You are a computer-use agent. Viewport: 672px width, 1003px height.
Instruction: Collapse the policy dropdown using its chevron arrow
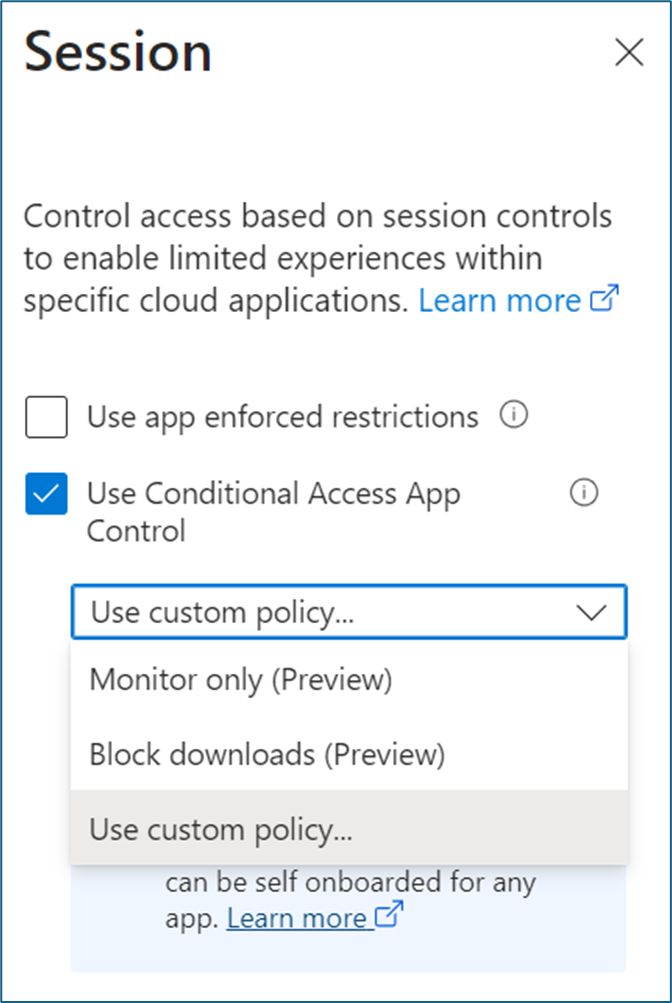pos(592,612)
